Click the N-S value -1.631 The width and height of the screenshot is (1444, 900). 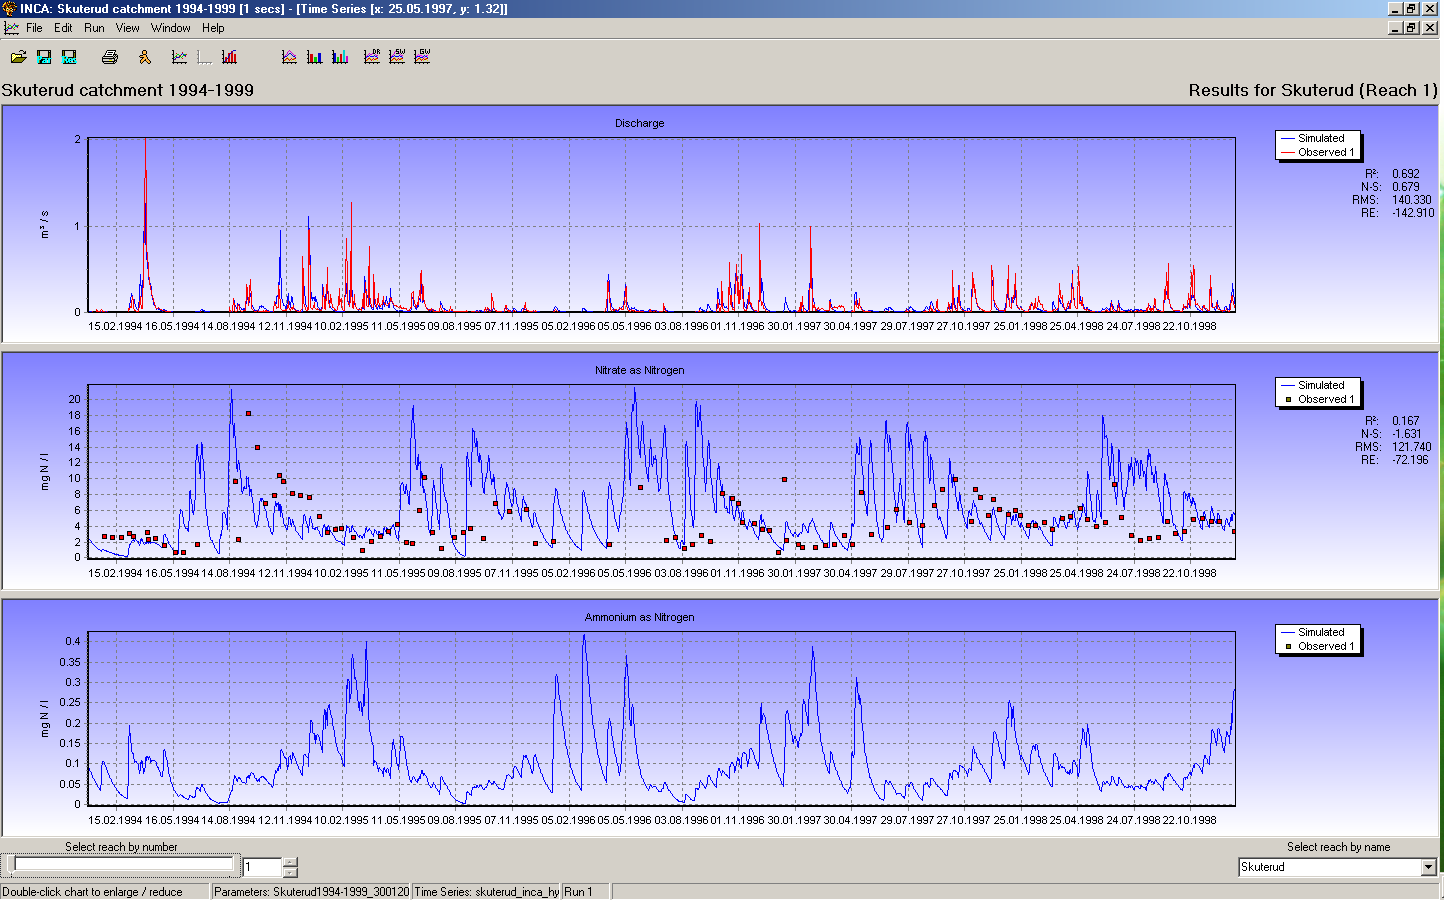tap(1406, 434)
